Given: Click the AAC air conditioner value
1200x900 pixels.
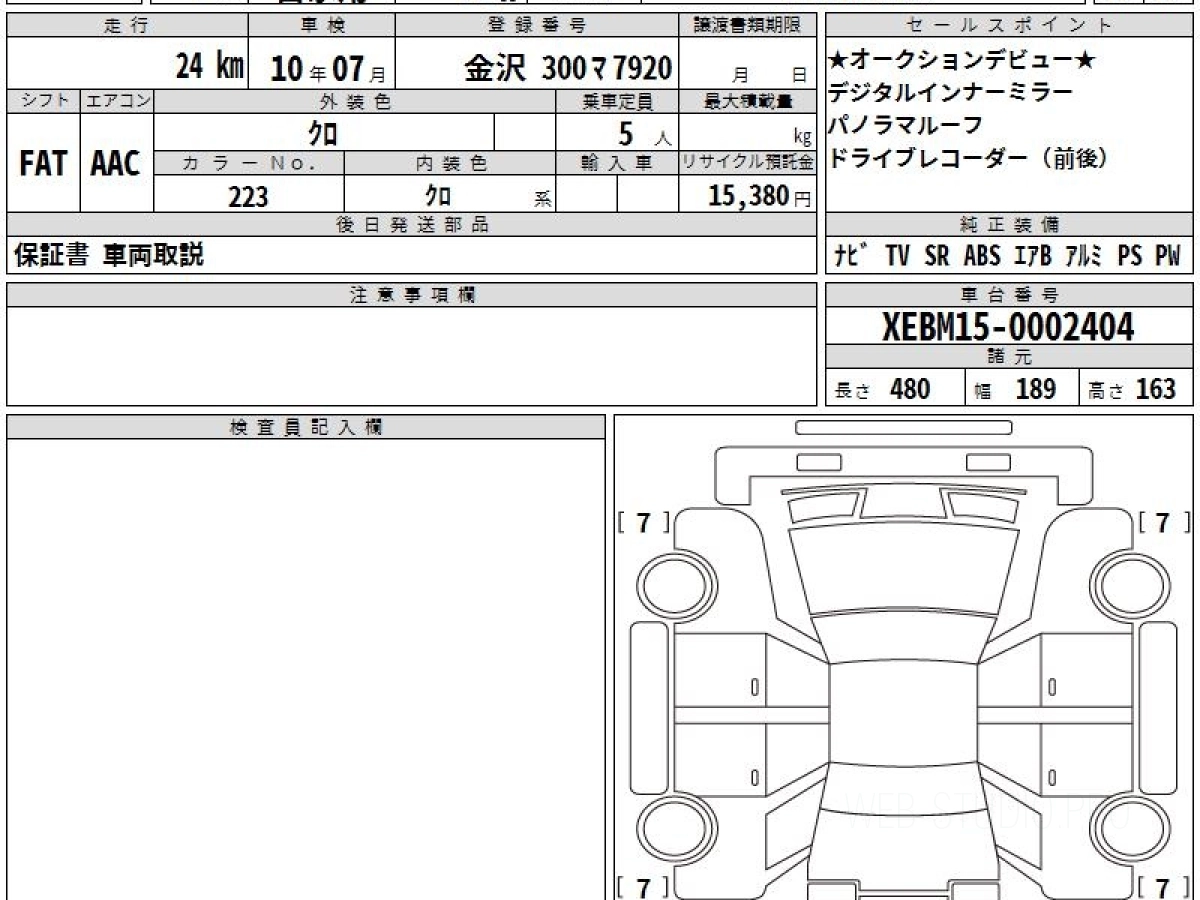Looking at the screenshot, I should pyautogui.click(x=116, y=164).
